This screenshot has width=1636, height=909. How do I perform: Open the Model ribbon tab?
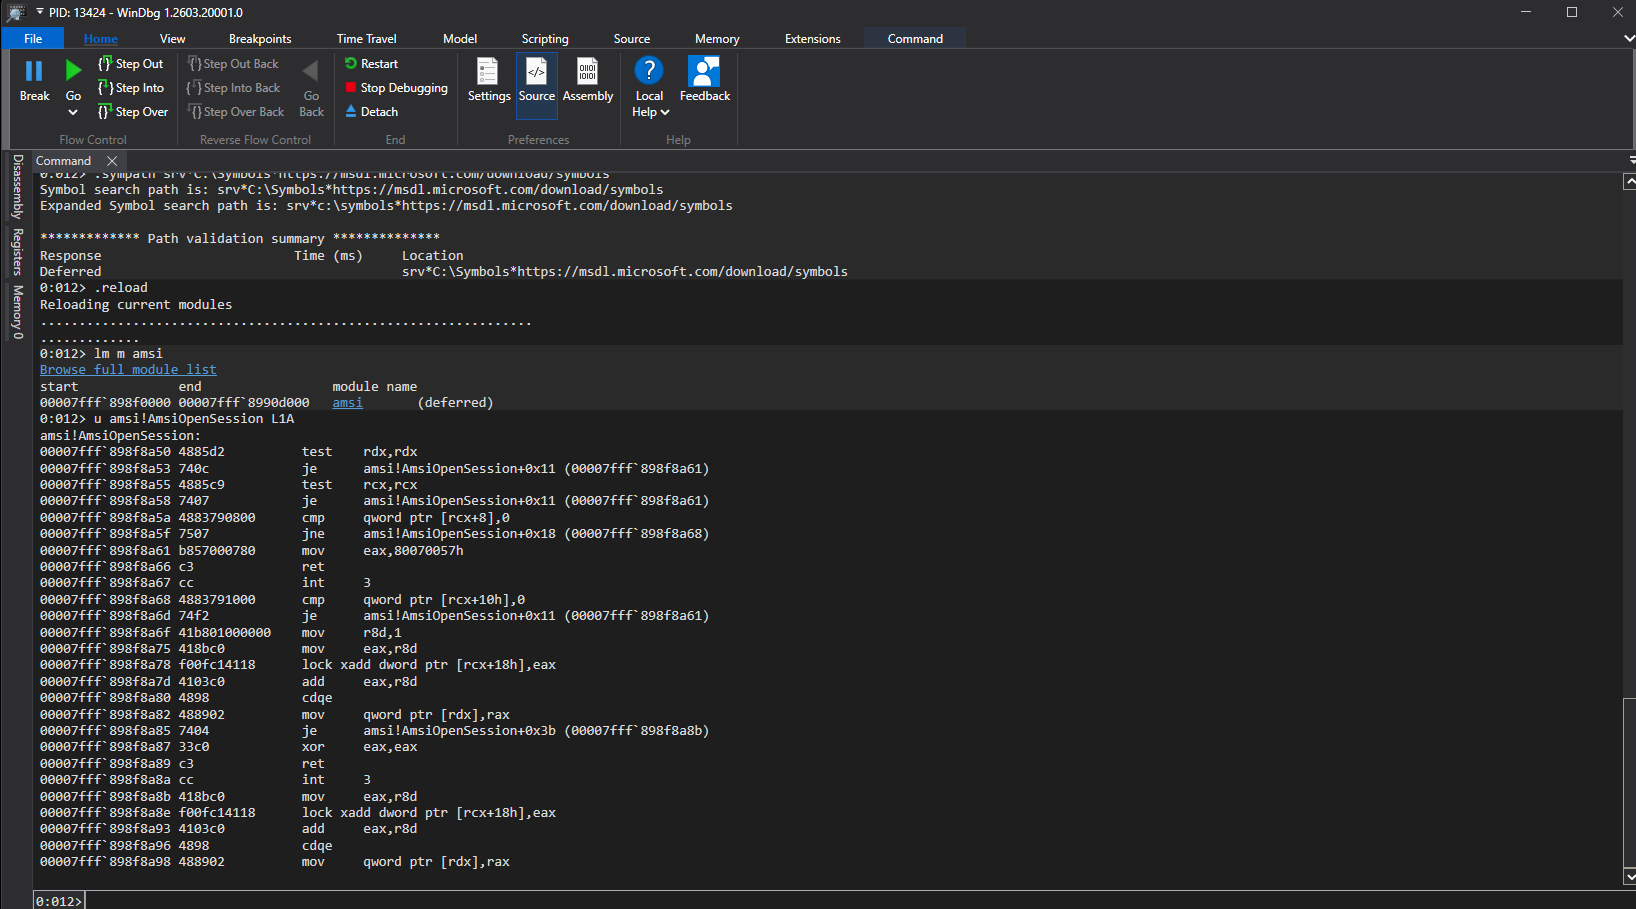point(460,39)
